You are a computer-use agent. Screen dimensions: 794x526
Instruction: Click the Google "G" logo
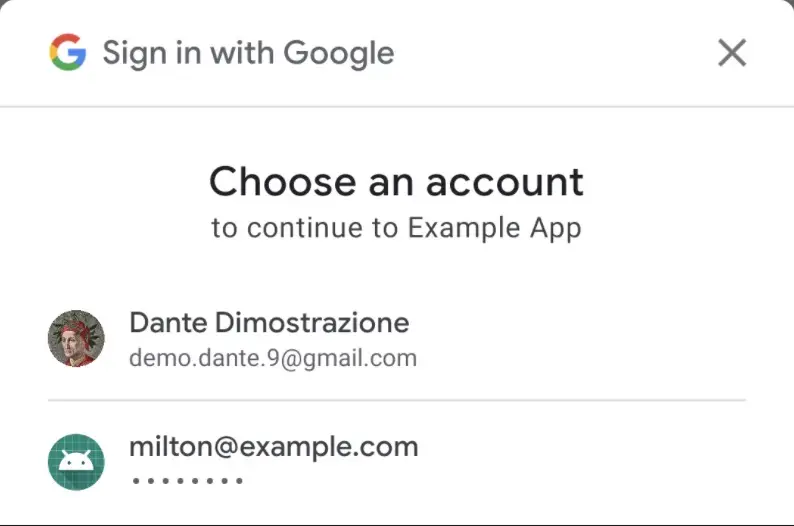tap(67, 52)
